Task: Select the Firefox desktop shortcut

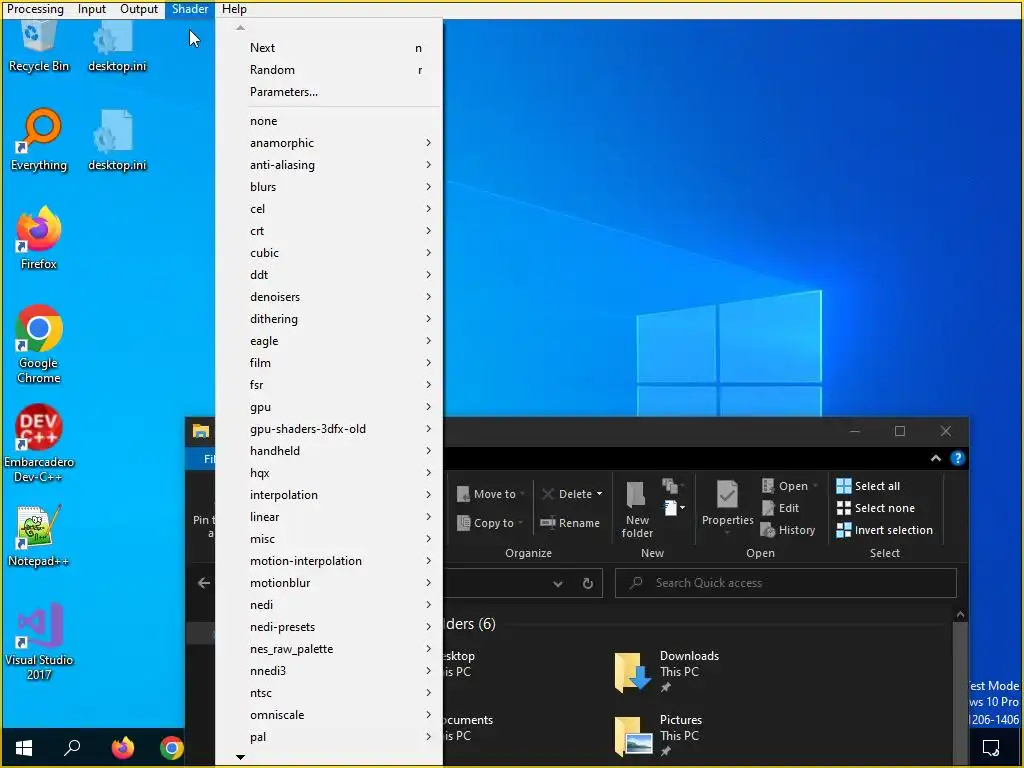Action: click(x=39, y=238)
